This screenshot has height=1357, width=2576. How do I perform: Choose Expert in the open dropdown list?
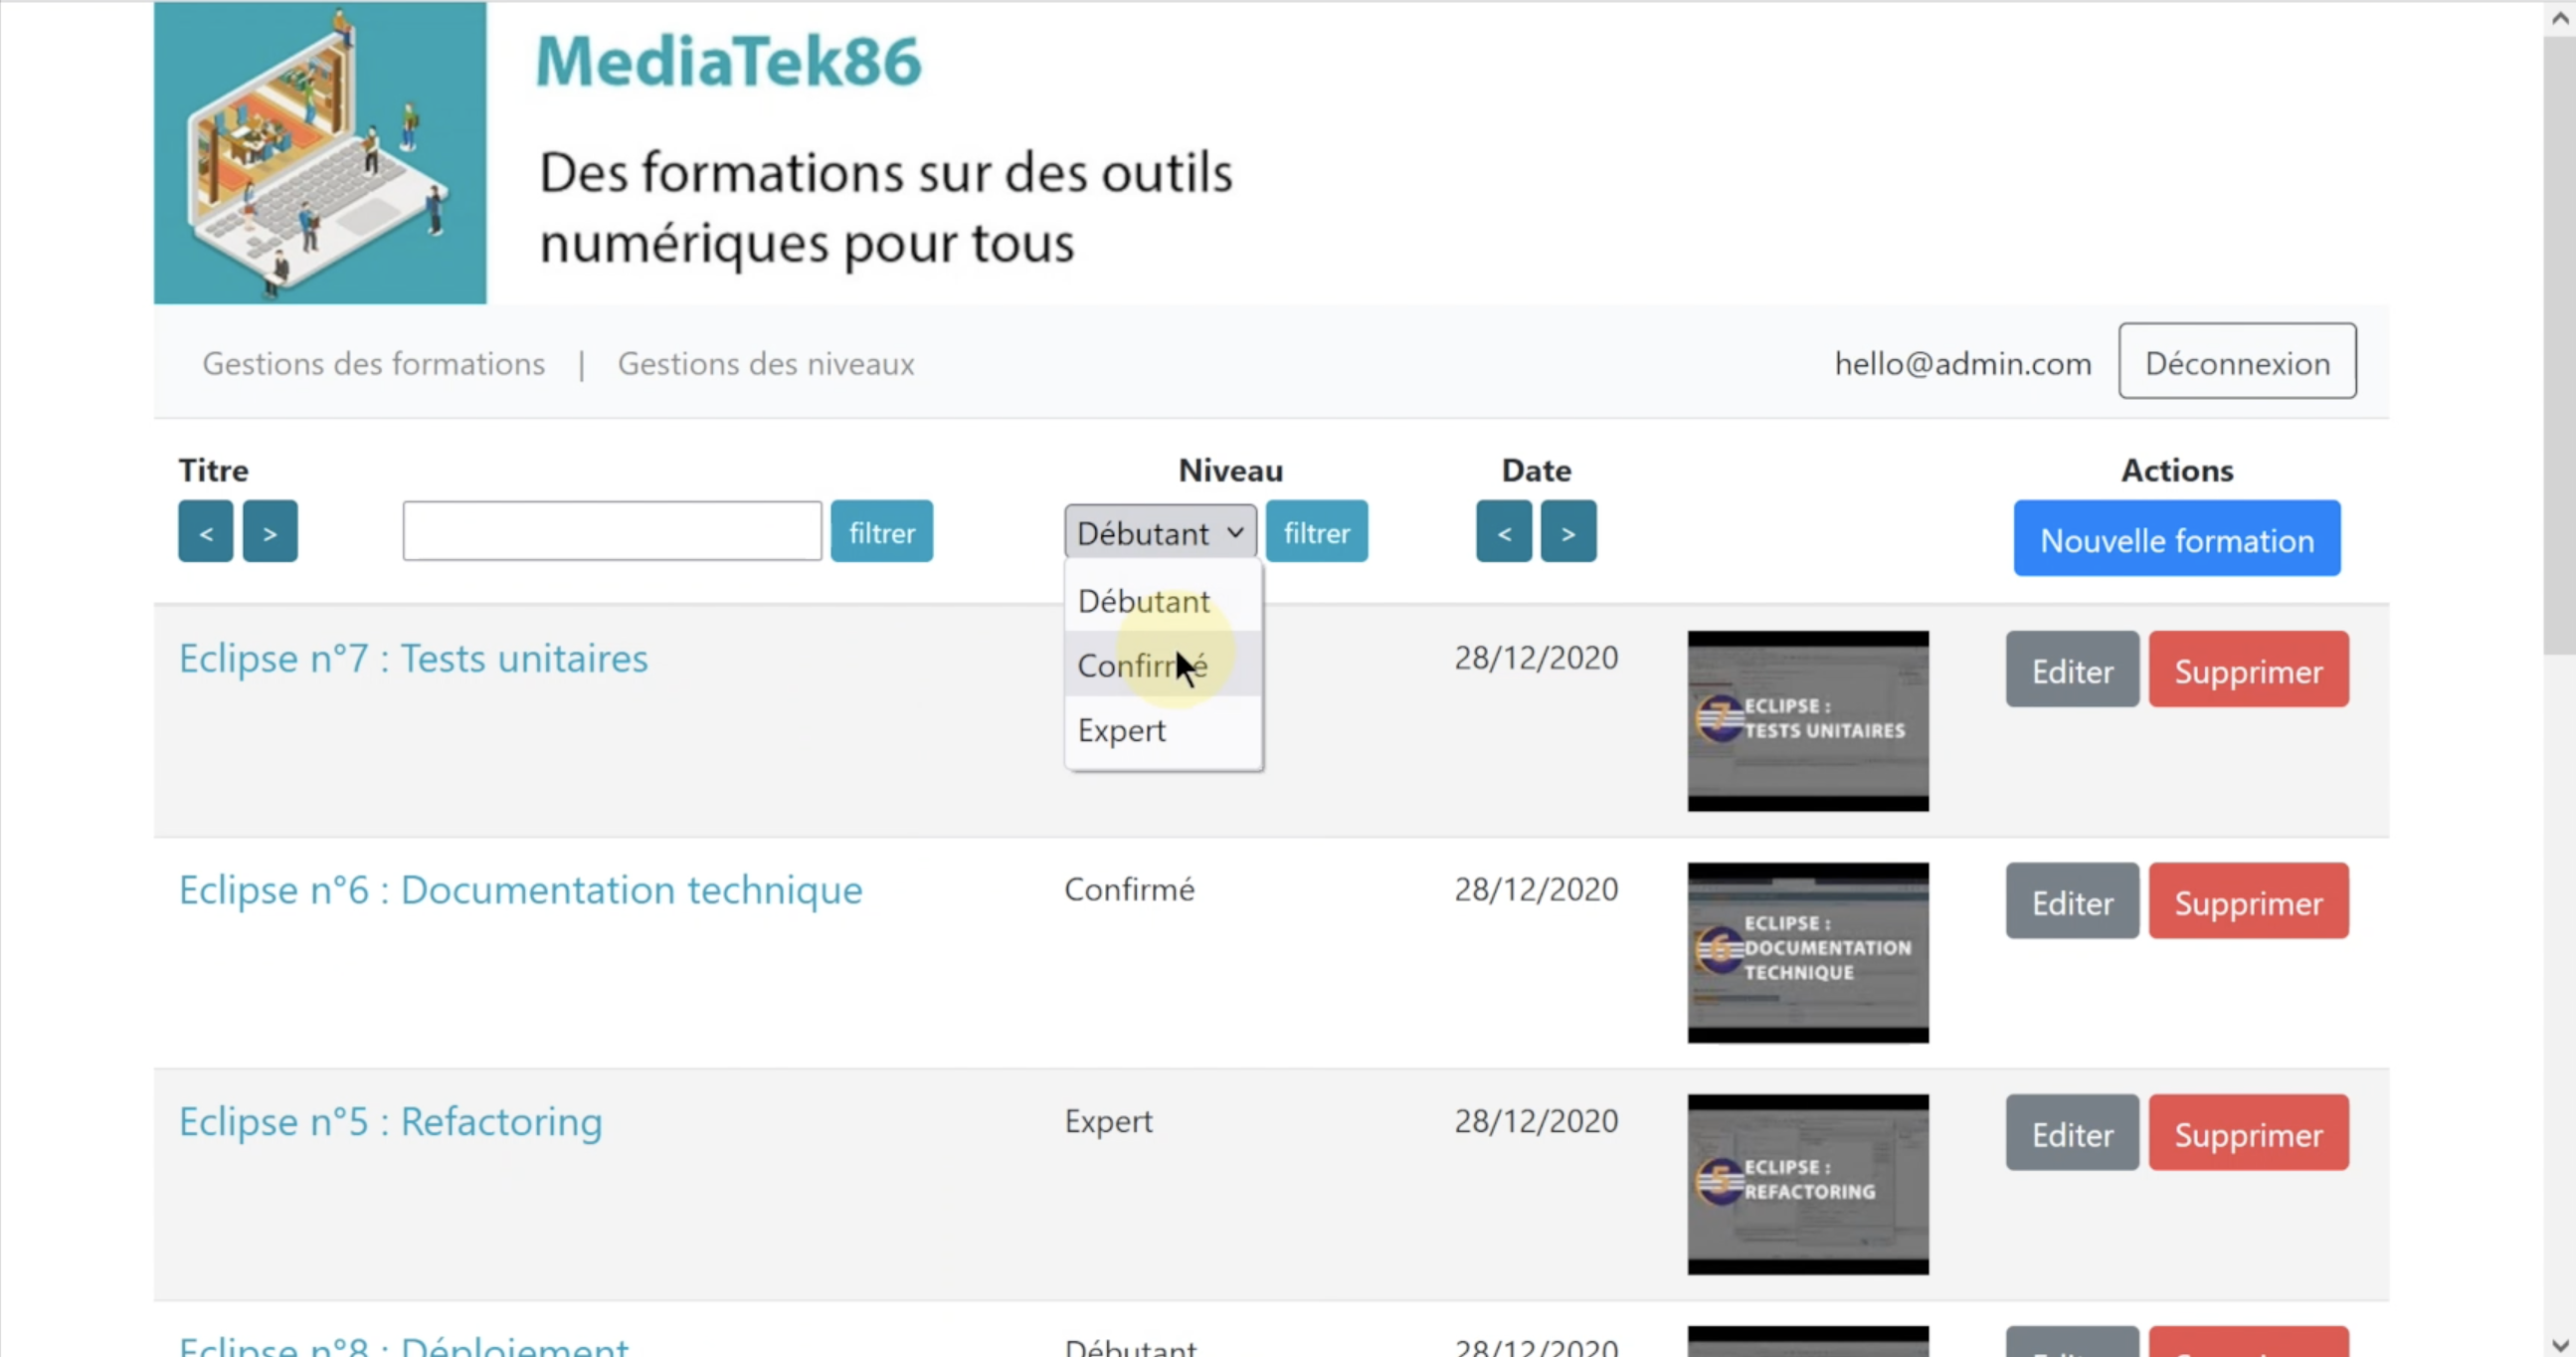[x=1163, y=730]
